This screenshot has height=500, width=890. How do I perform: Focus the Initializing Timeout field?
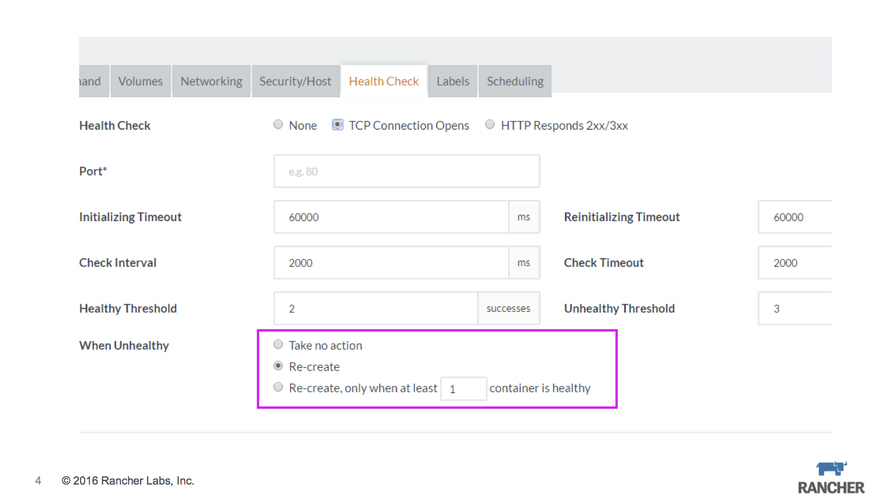pos(391,217)
